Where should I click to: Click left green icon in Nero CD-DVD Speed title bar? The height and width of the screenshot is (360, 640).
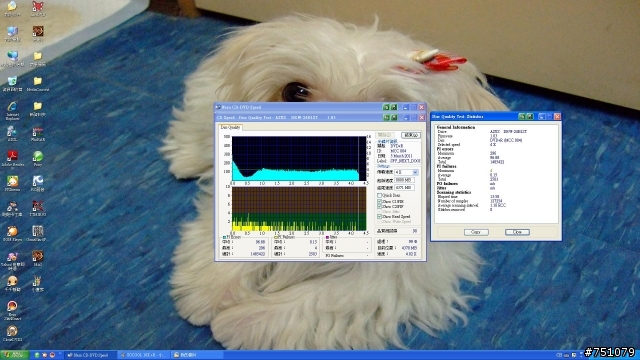pyautogui.click(x=386, y=107)
